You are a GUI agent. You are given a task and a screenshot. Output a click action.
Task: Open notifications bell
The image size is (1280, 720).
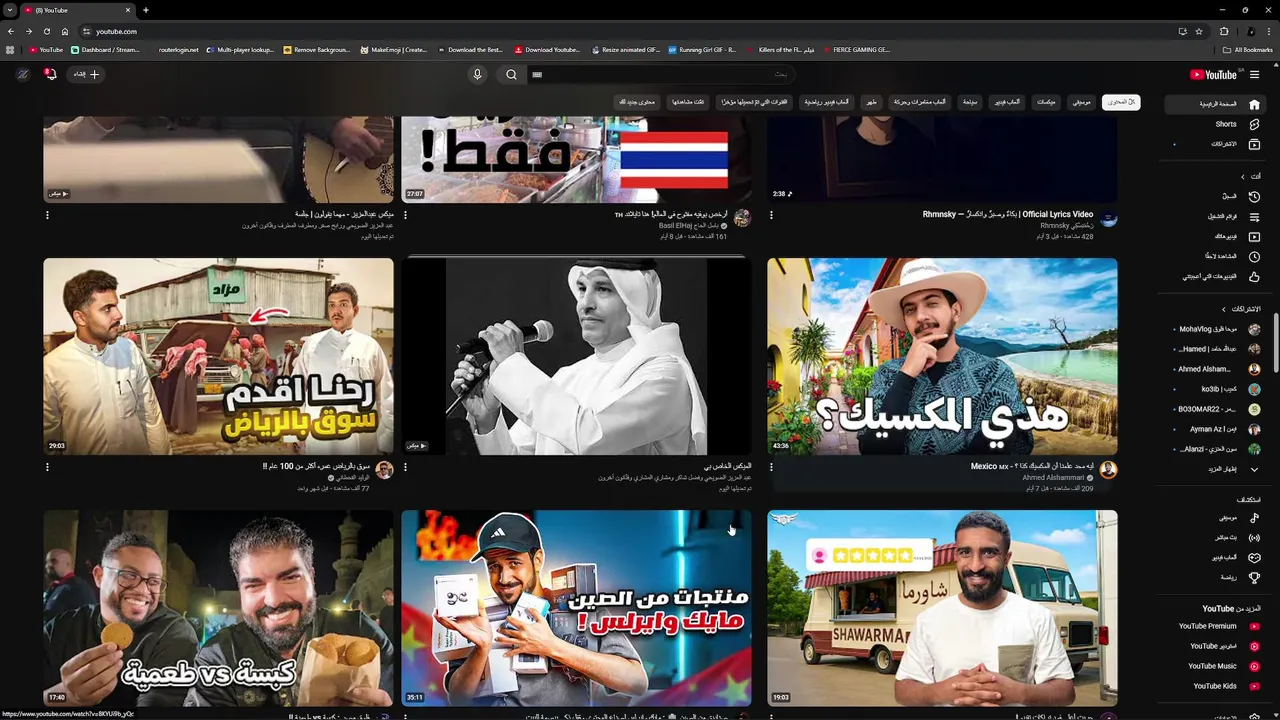point(49,73)
